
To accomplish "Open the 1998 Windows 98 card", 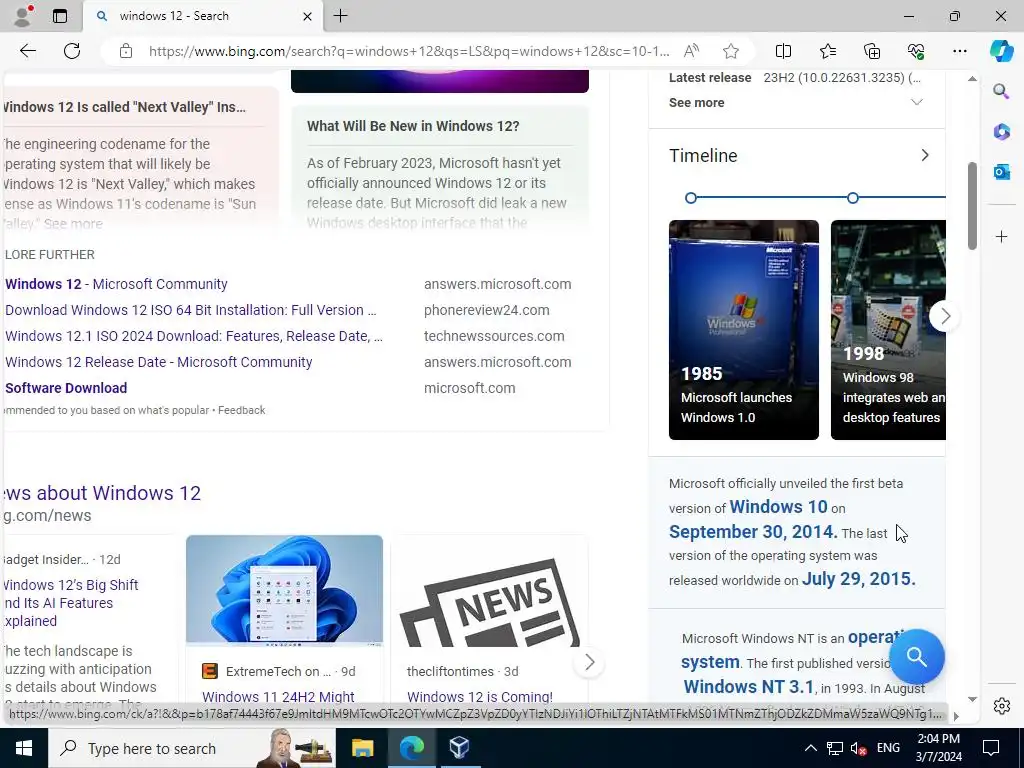I will tap(888, 330).
